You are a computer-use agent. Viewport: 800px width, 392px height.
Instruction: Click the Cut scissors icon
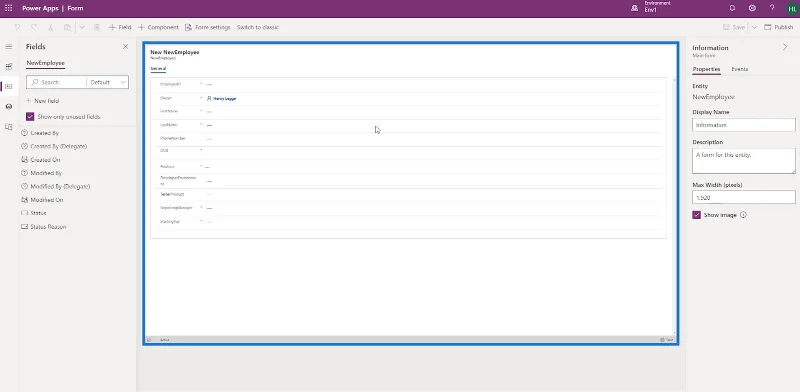click(51, 28)
